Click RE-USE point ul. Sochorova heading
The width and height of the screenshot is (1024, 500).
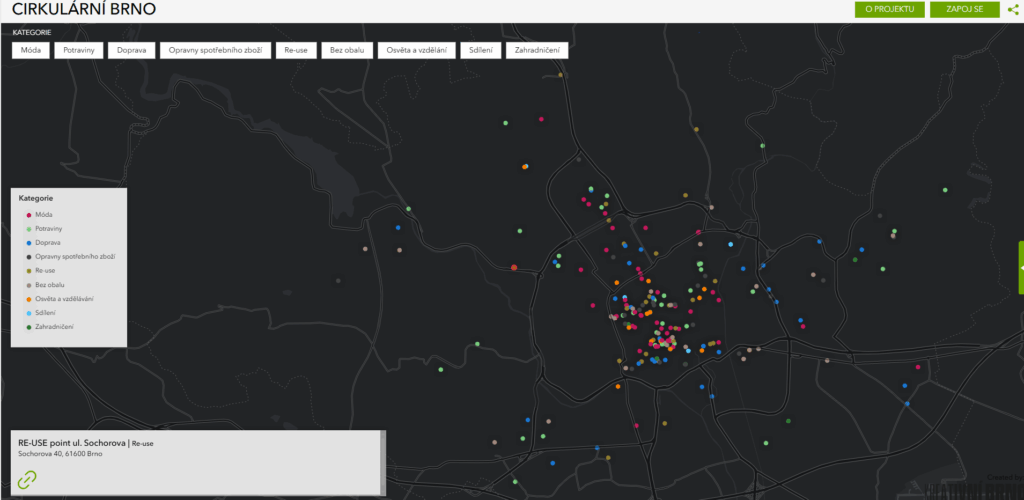pyautogui.click(x=72, y=442)
